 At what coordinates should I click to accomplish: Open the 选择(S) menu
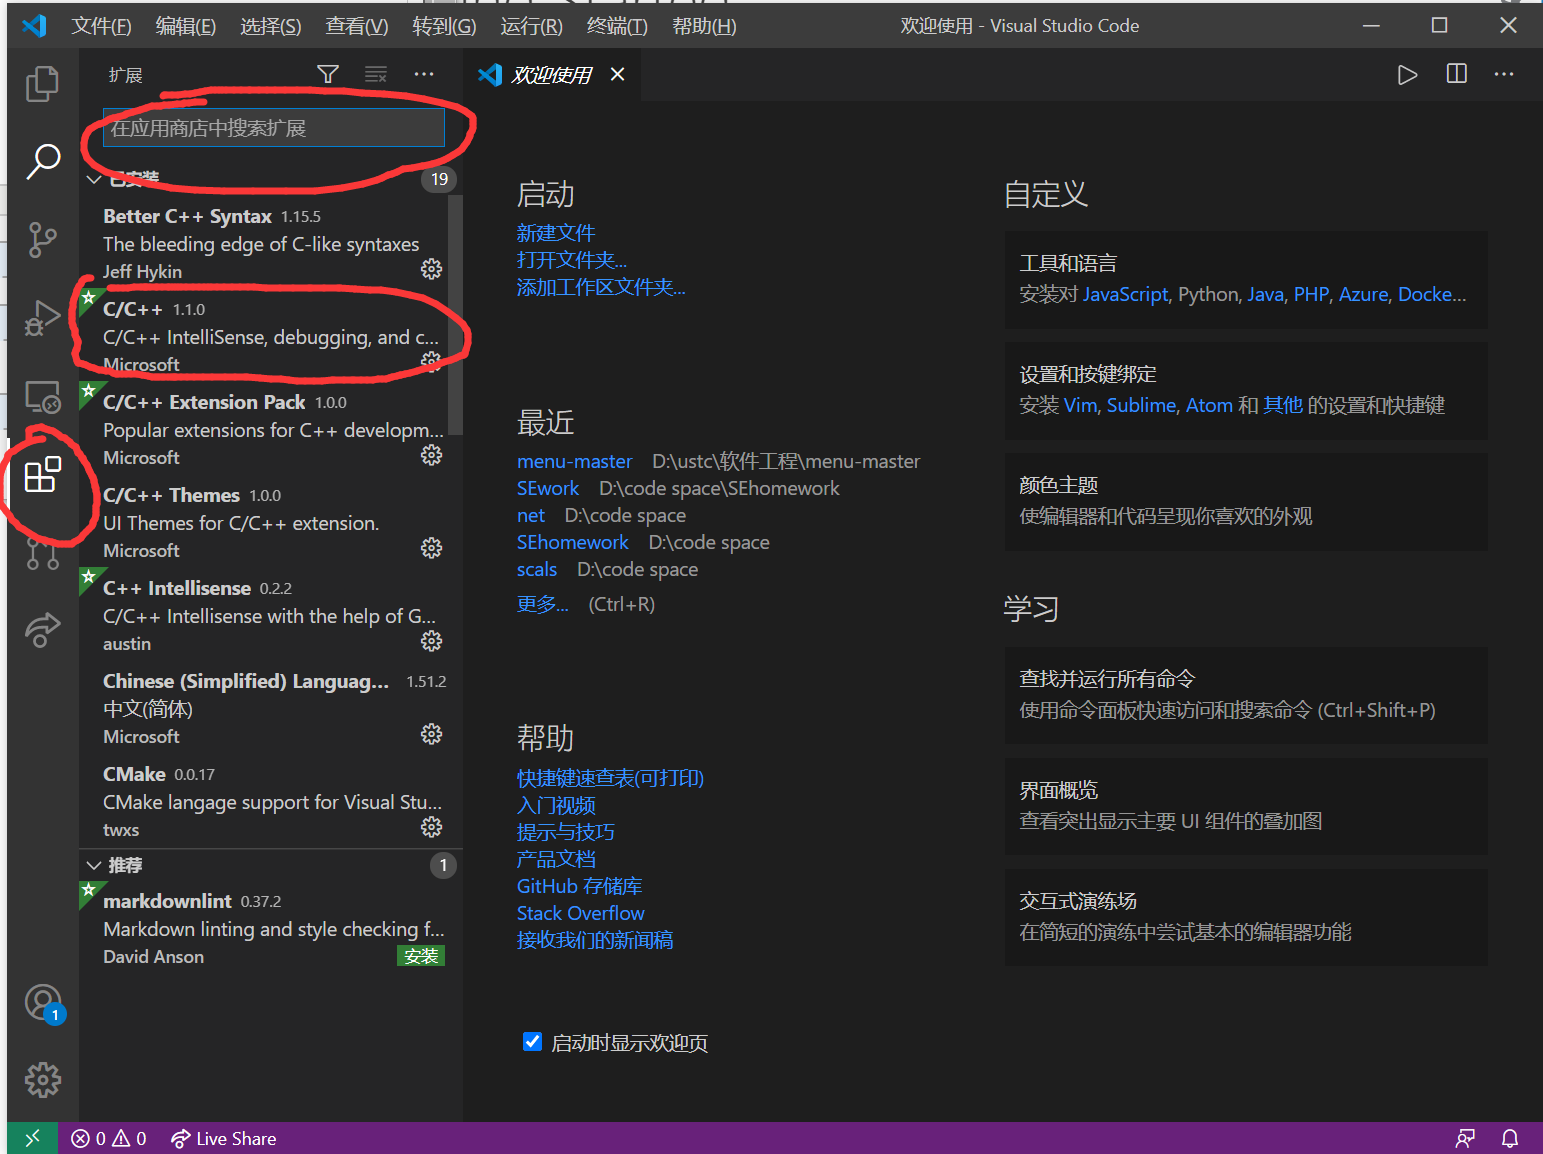[270, 26]
